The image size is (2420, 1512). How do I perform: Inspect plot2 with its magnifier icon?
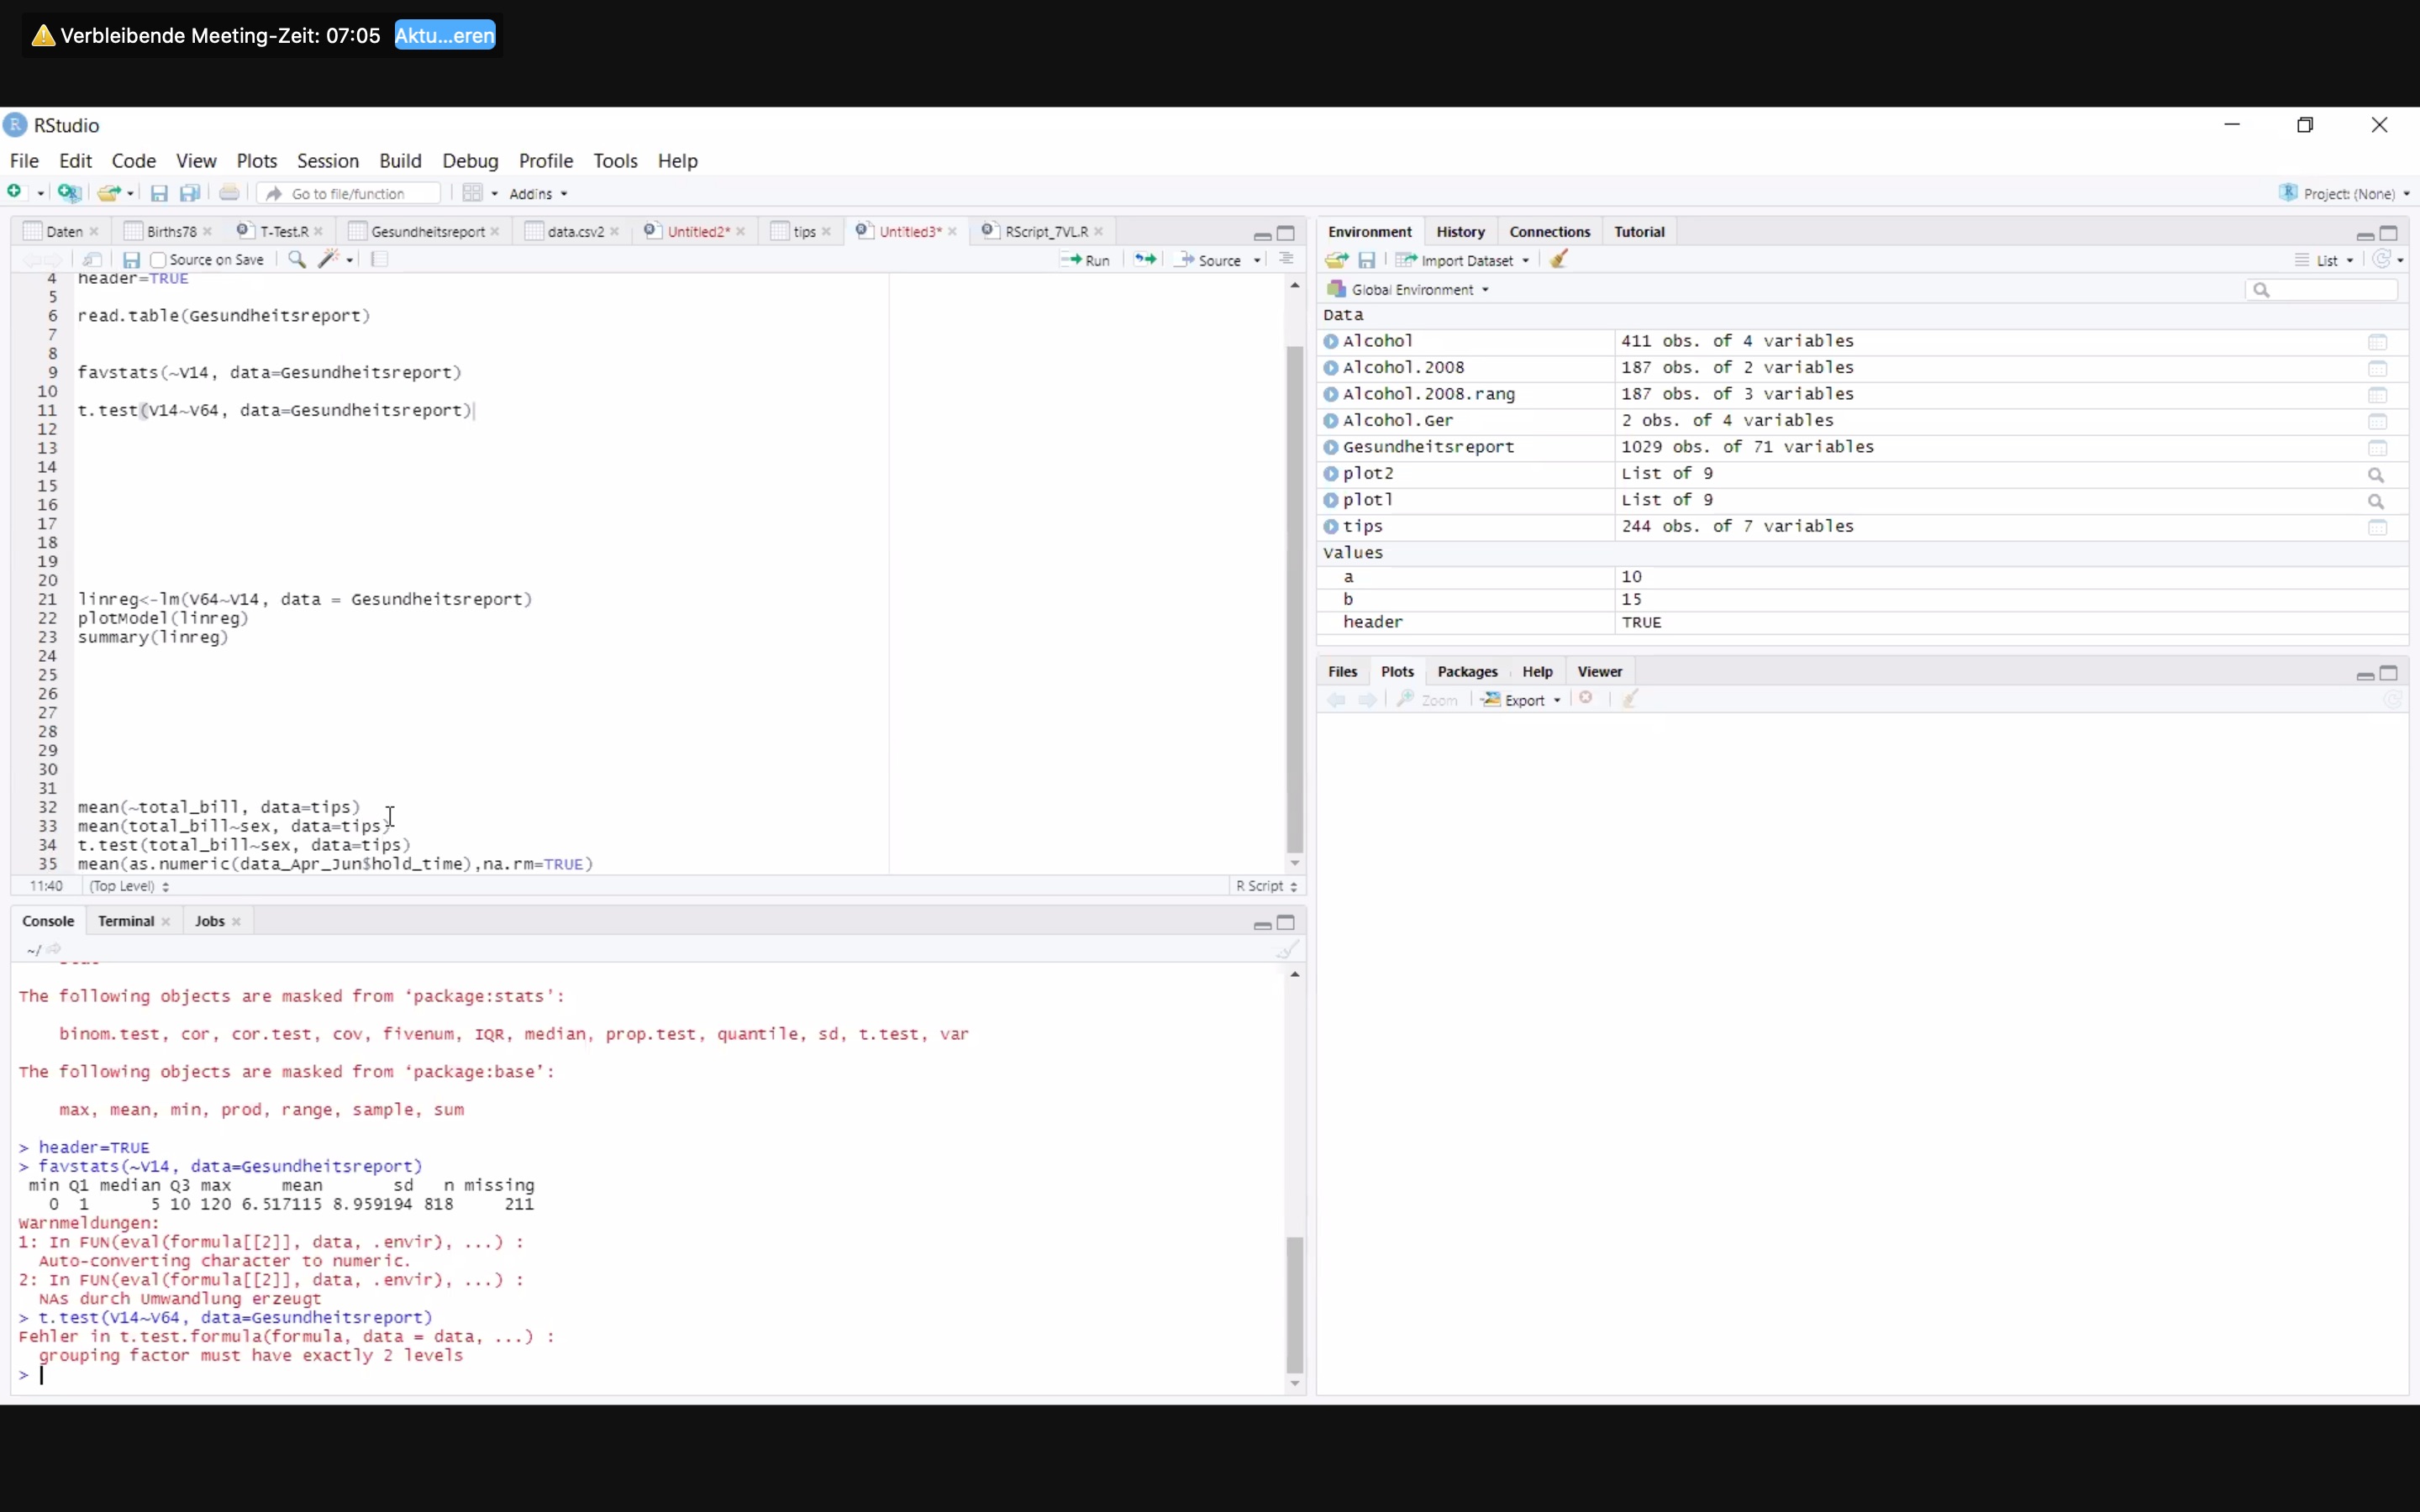(2377, 475)
